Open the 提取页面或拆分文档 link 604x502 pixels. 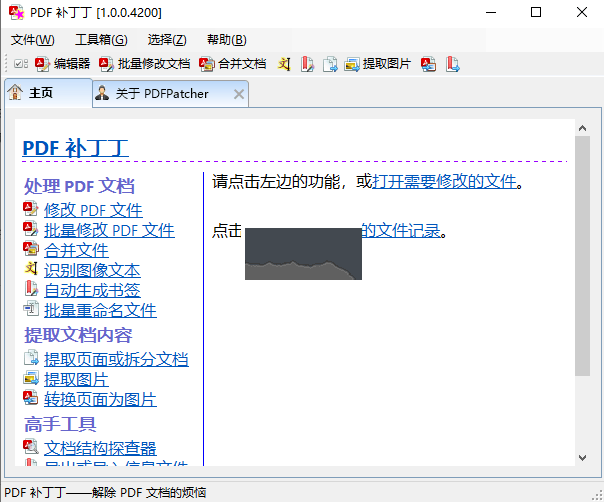point(116,359)
